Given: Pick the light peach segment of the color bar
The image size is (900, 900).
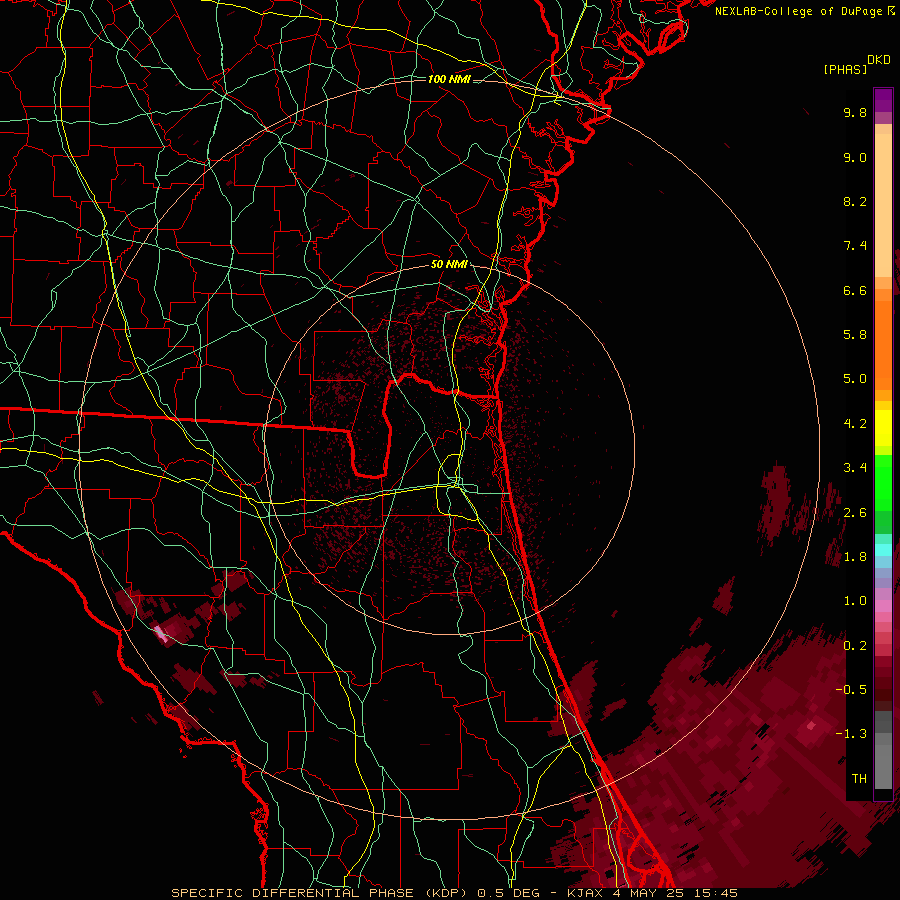Looking at the screenshot, I should (883, 205).
